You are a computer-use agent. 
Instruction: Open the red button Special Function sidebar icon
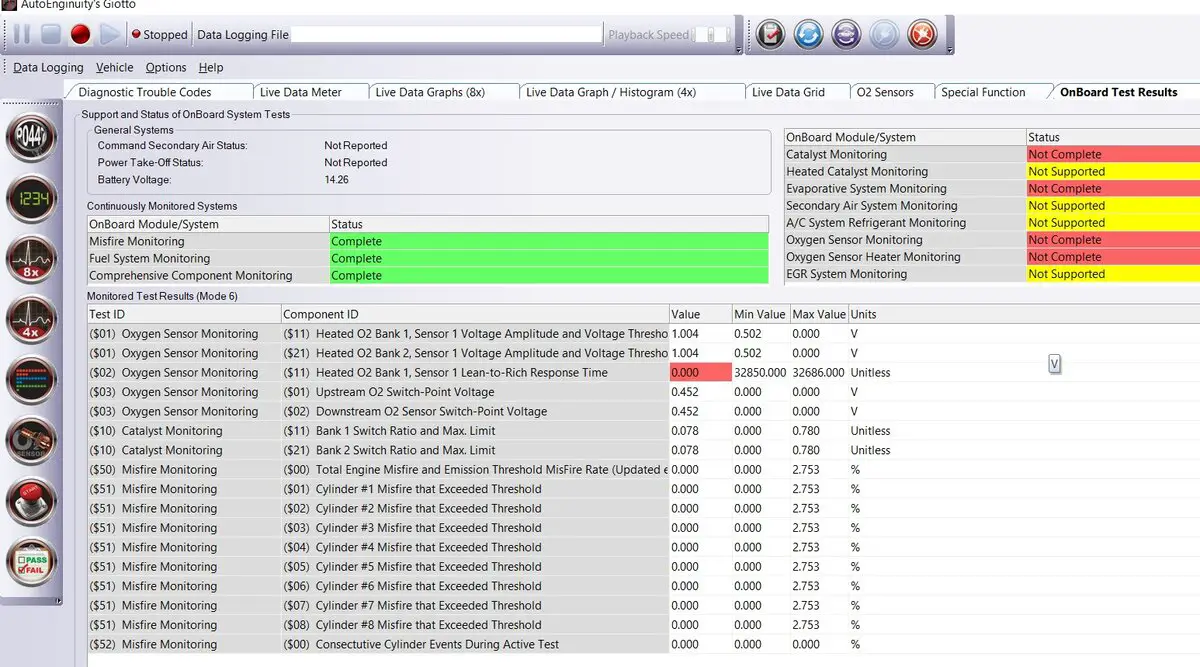(x=31, y=502)
